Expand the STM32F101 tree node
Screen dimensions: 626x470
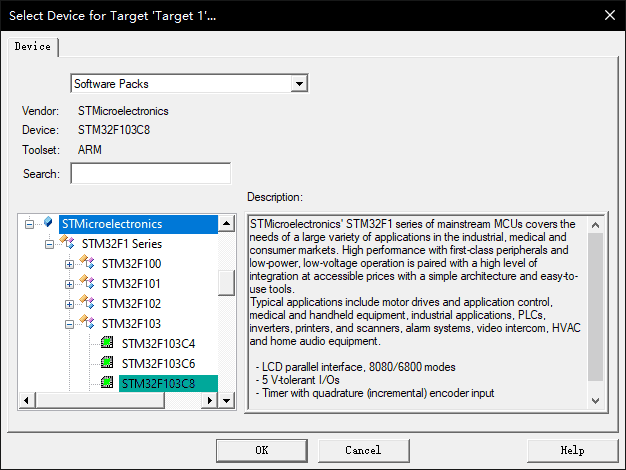70,284
